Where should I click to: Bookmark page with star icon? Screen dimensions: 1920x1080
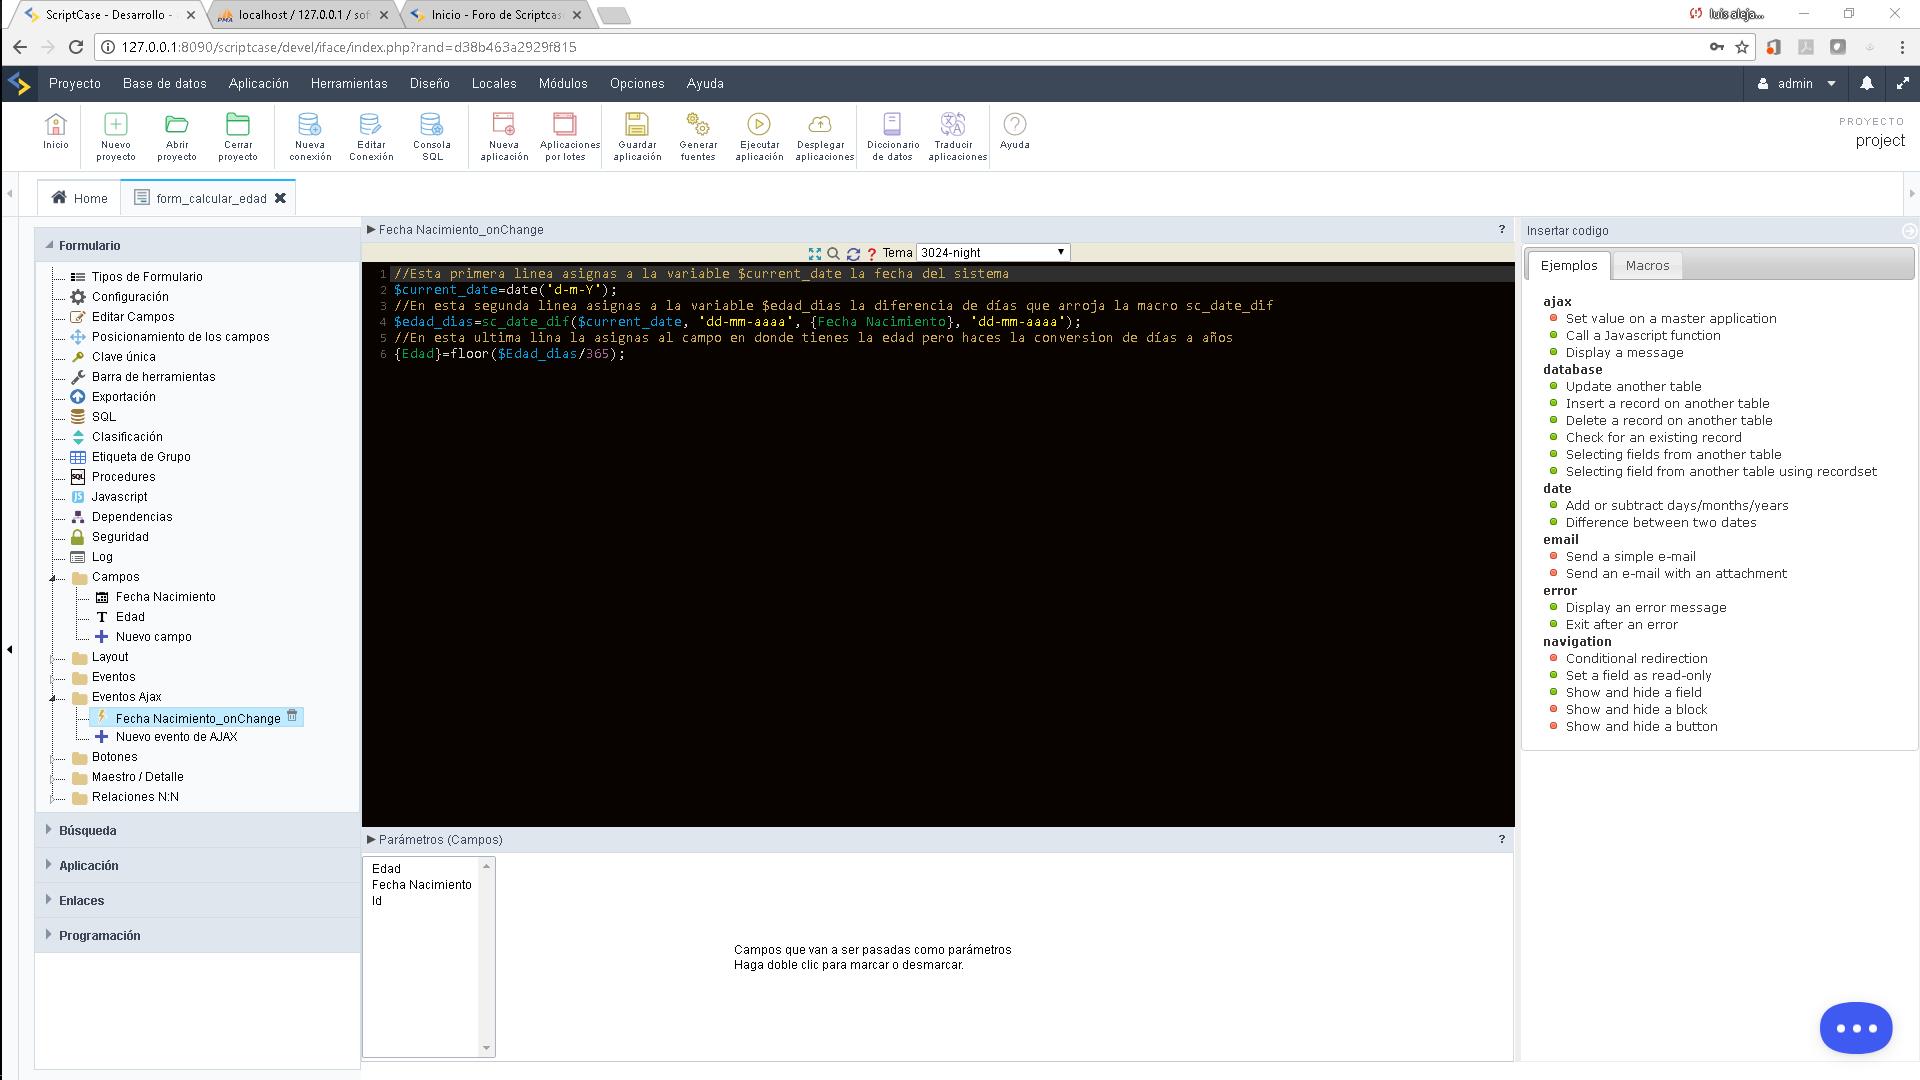coord(1742,47)
